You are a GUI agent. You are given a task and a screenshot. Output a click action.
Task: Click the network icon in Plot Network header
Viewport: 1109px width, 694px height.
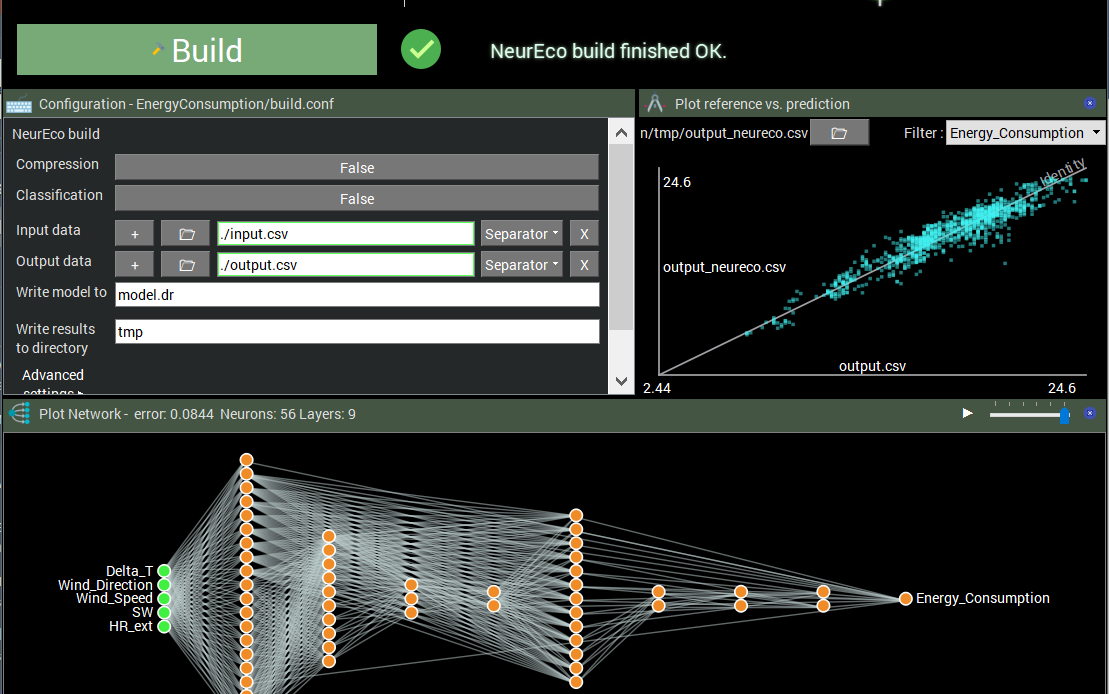coord(20,413)
